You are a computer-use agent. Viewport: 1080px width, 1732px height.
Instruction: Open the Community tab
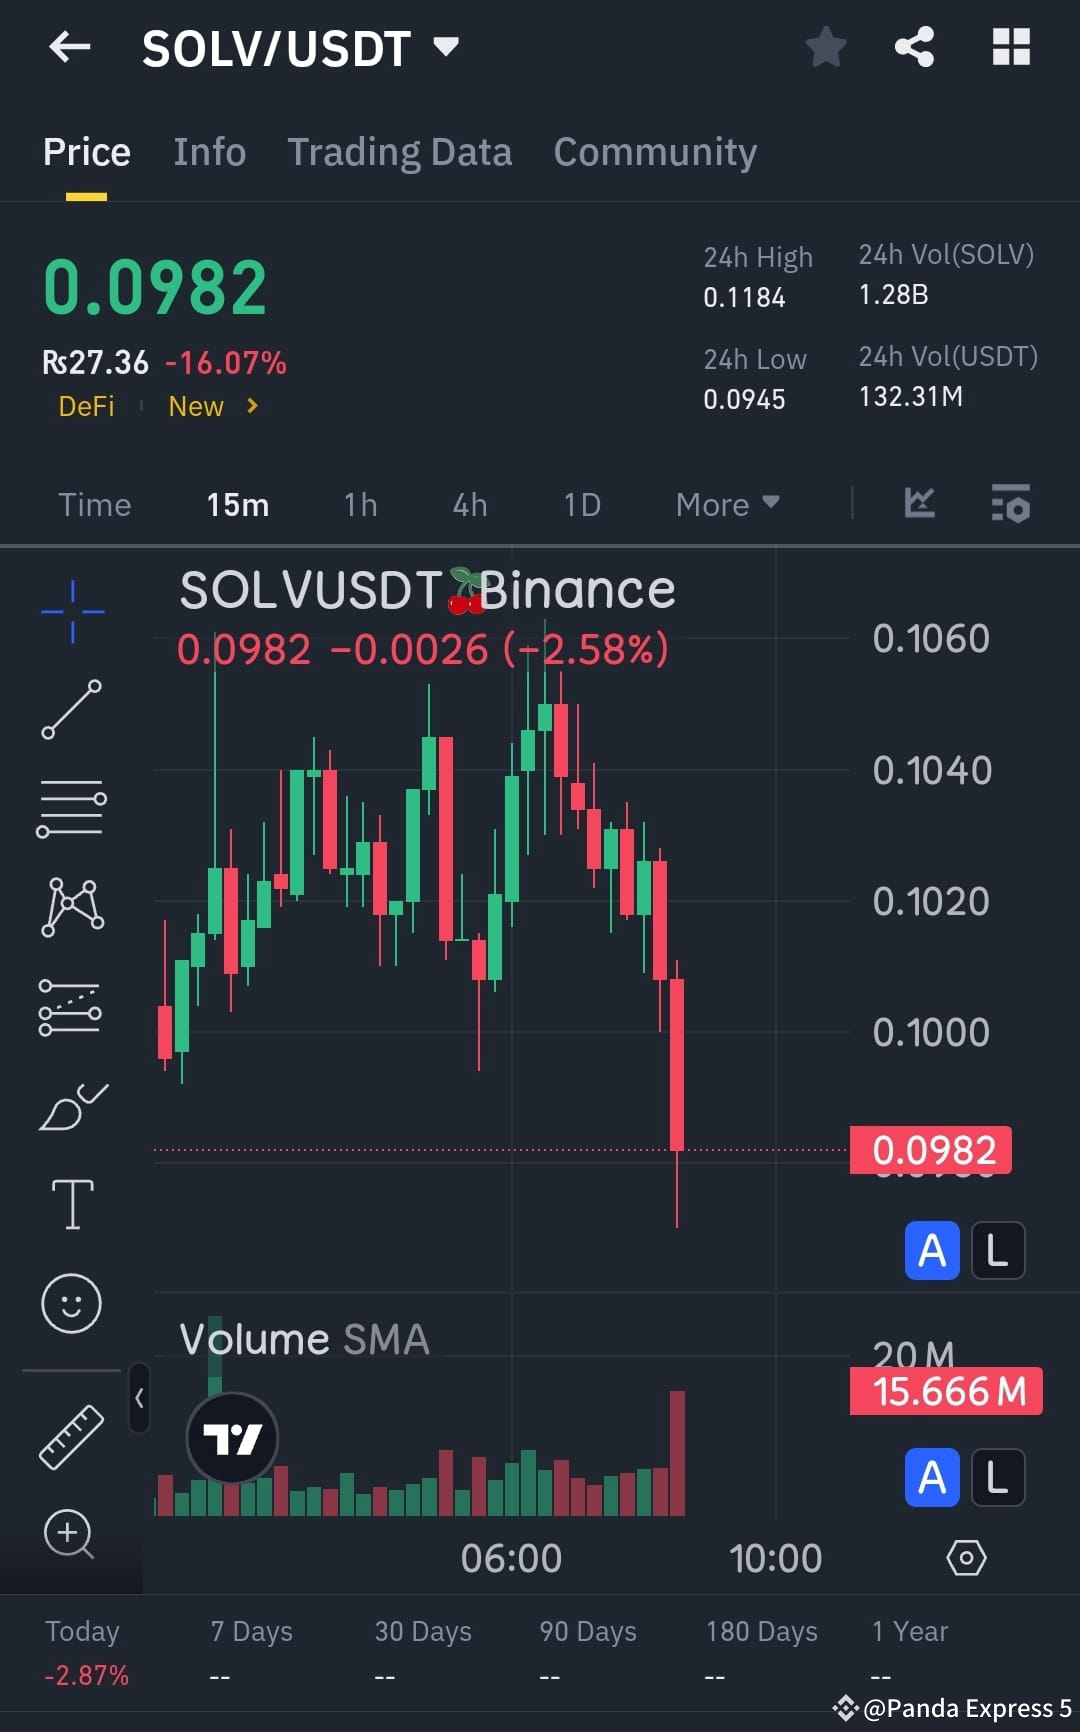(654, 151)
